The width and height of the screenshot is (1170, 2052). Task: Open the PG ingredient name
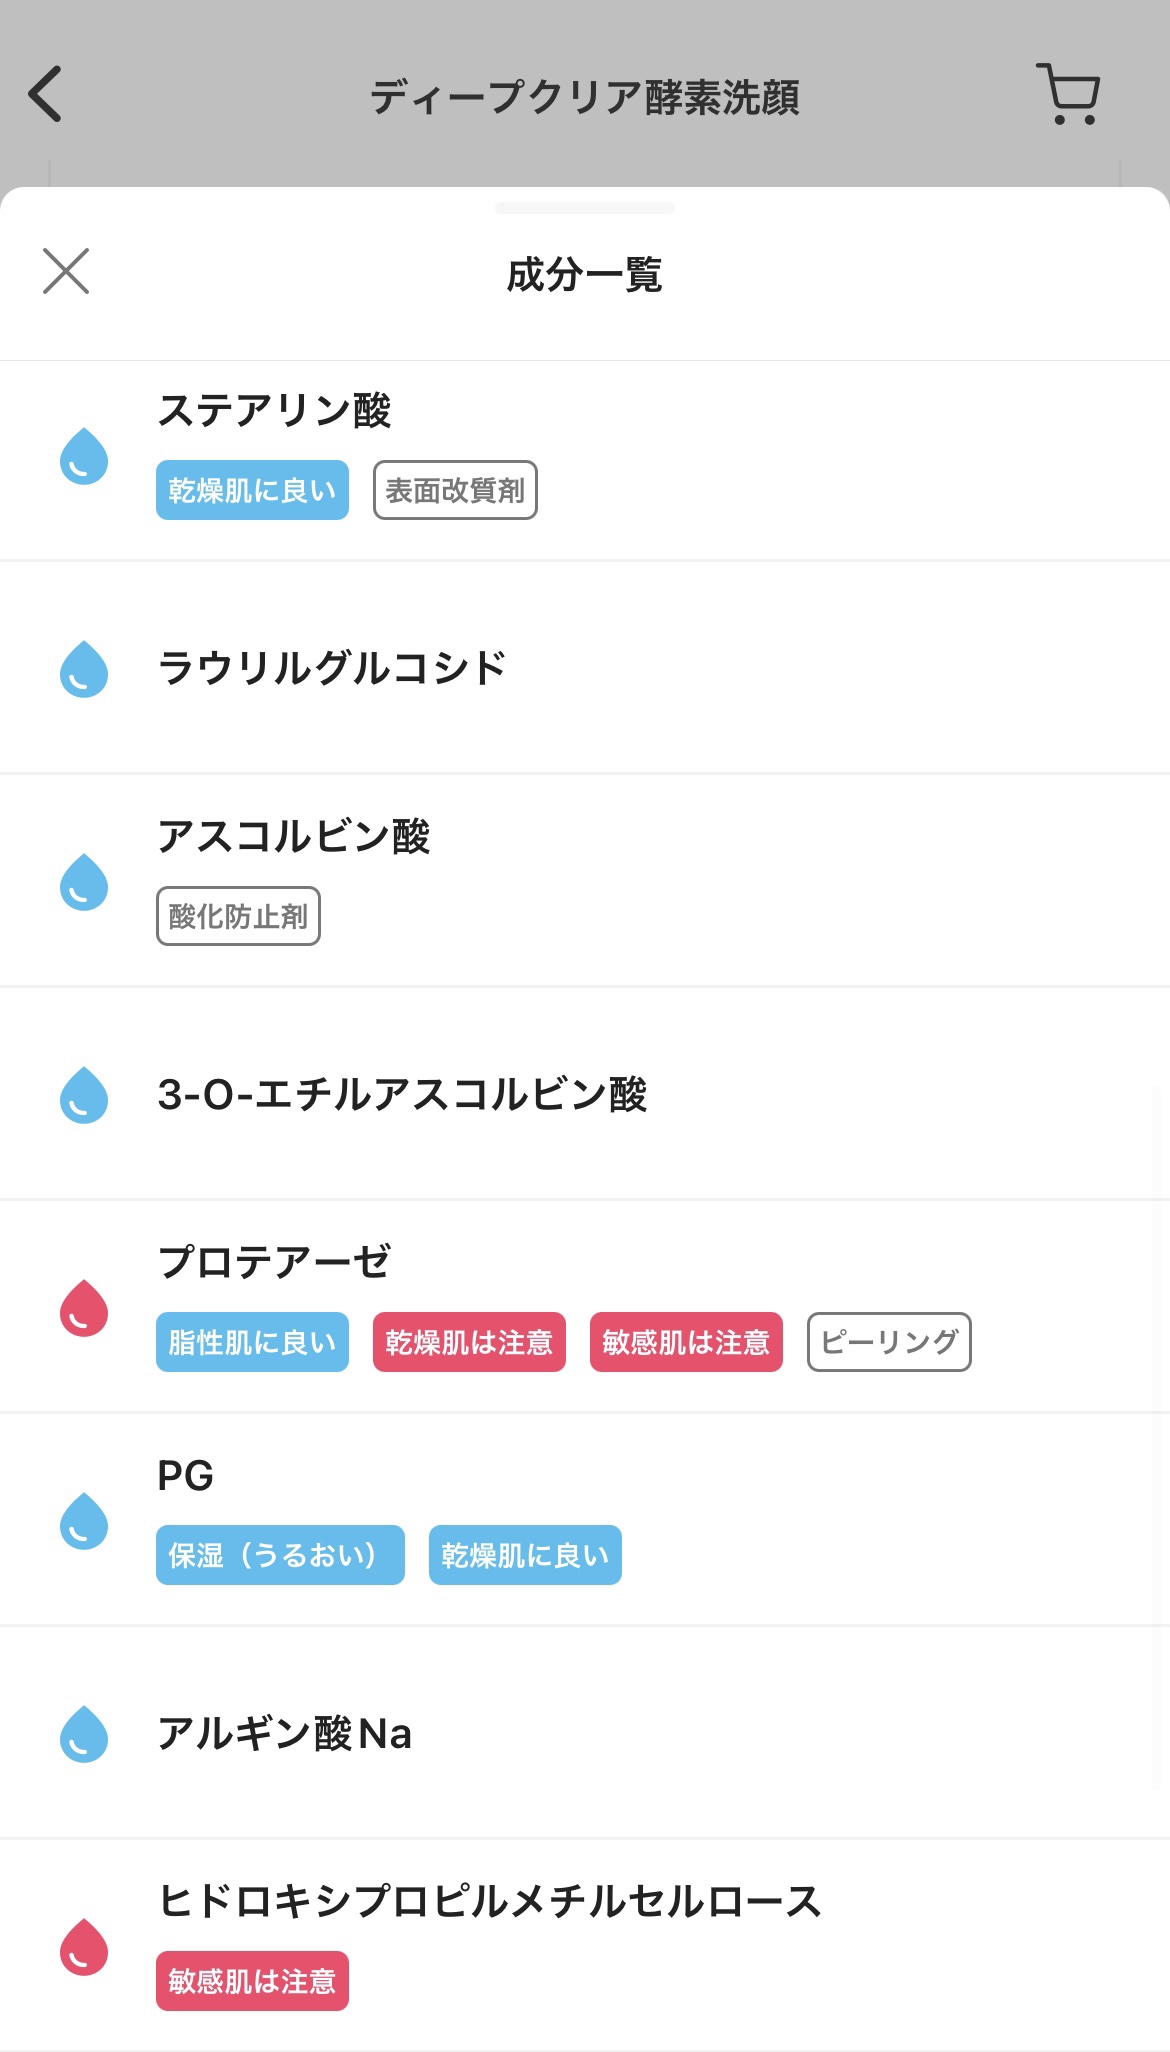186,1476
